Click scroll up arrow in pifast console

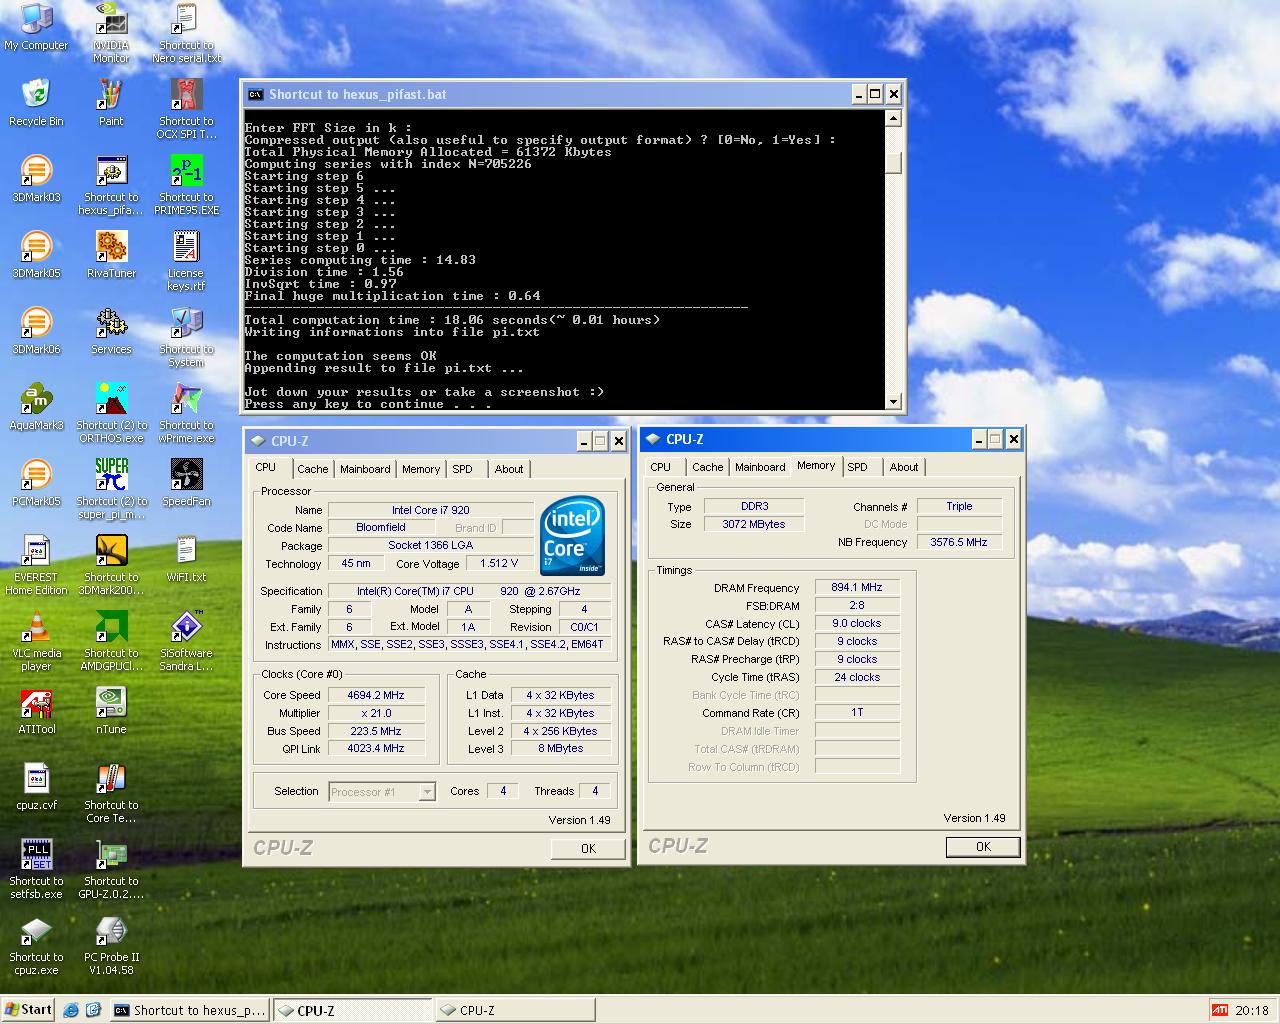click(893, 118)
